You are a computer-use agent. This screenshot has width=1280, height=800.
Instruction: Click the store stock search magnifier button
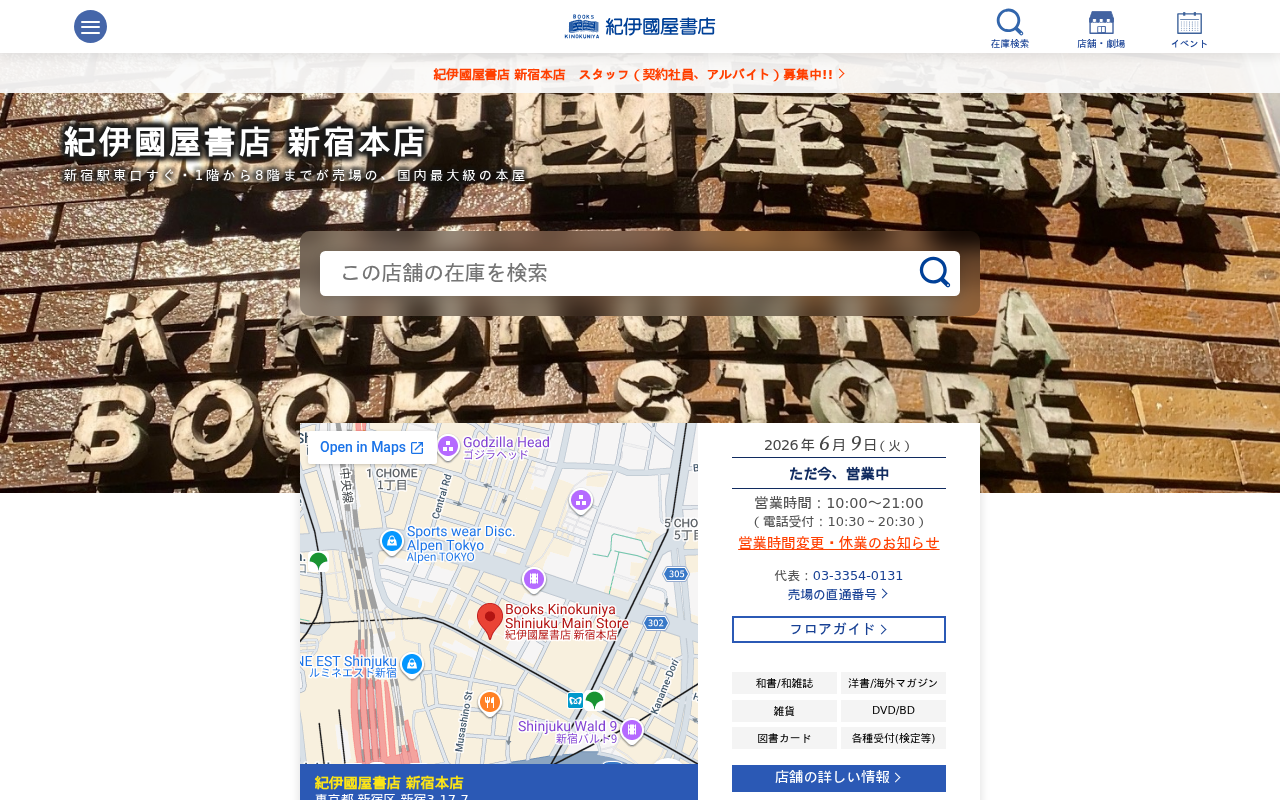point(935,272)
